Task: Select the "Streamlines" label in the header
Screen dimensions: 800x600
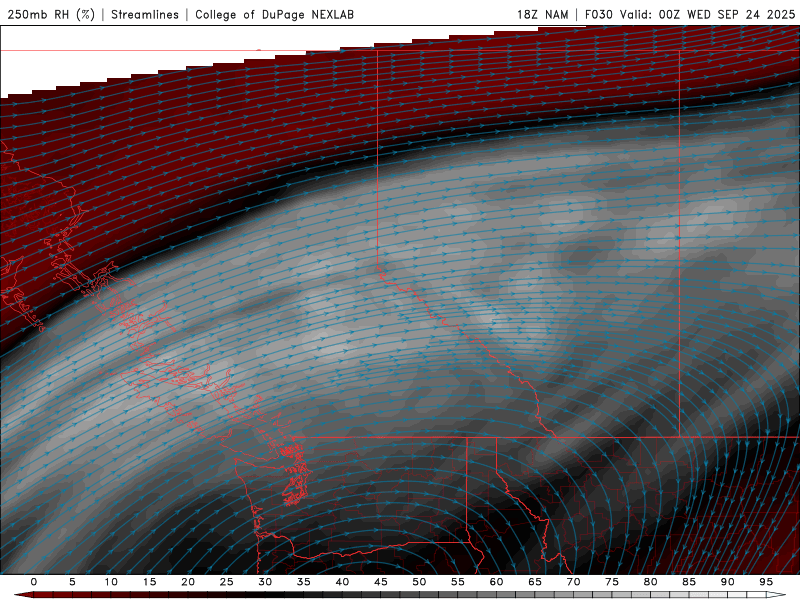Action: click(x=145, y=14)
